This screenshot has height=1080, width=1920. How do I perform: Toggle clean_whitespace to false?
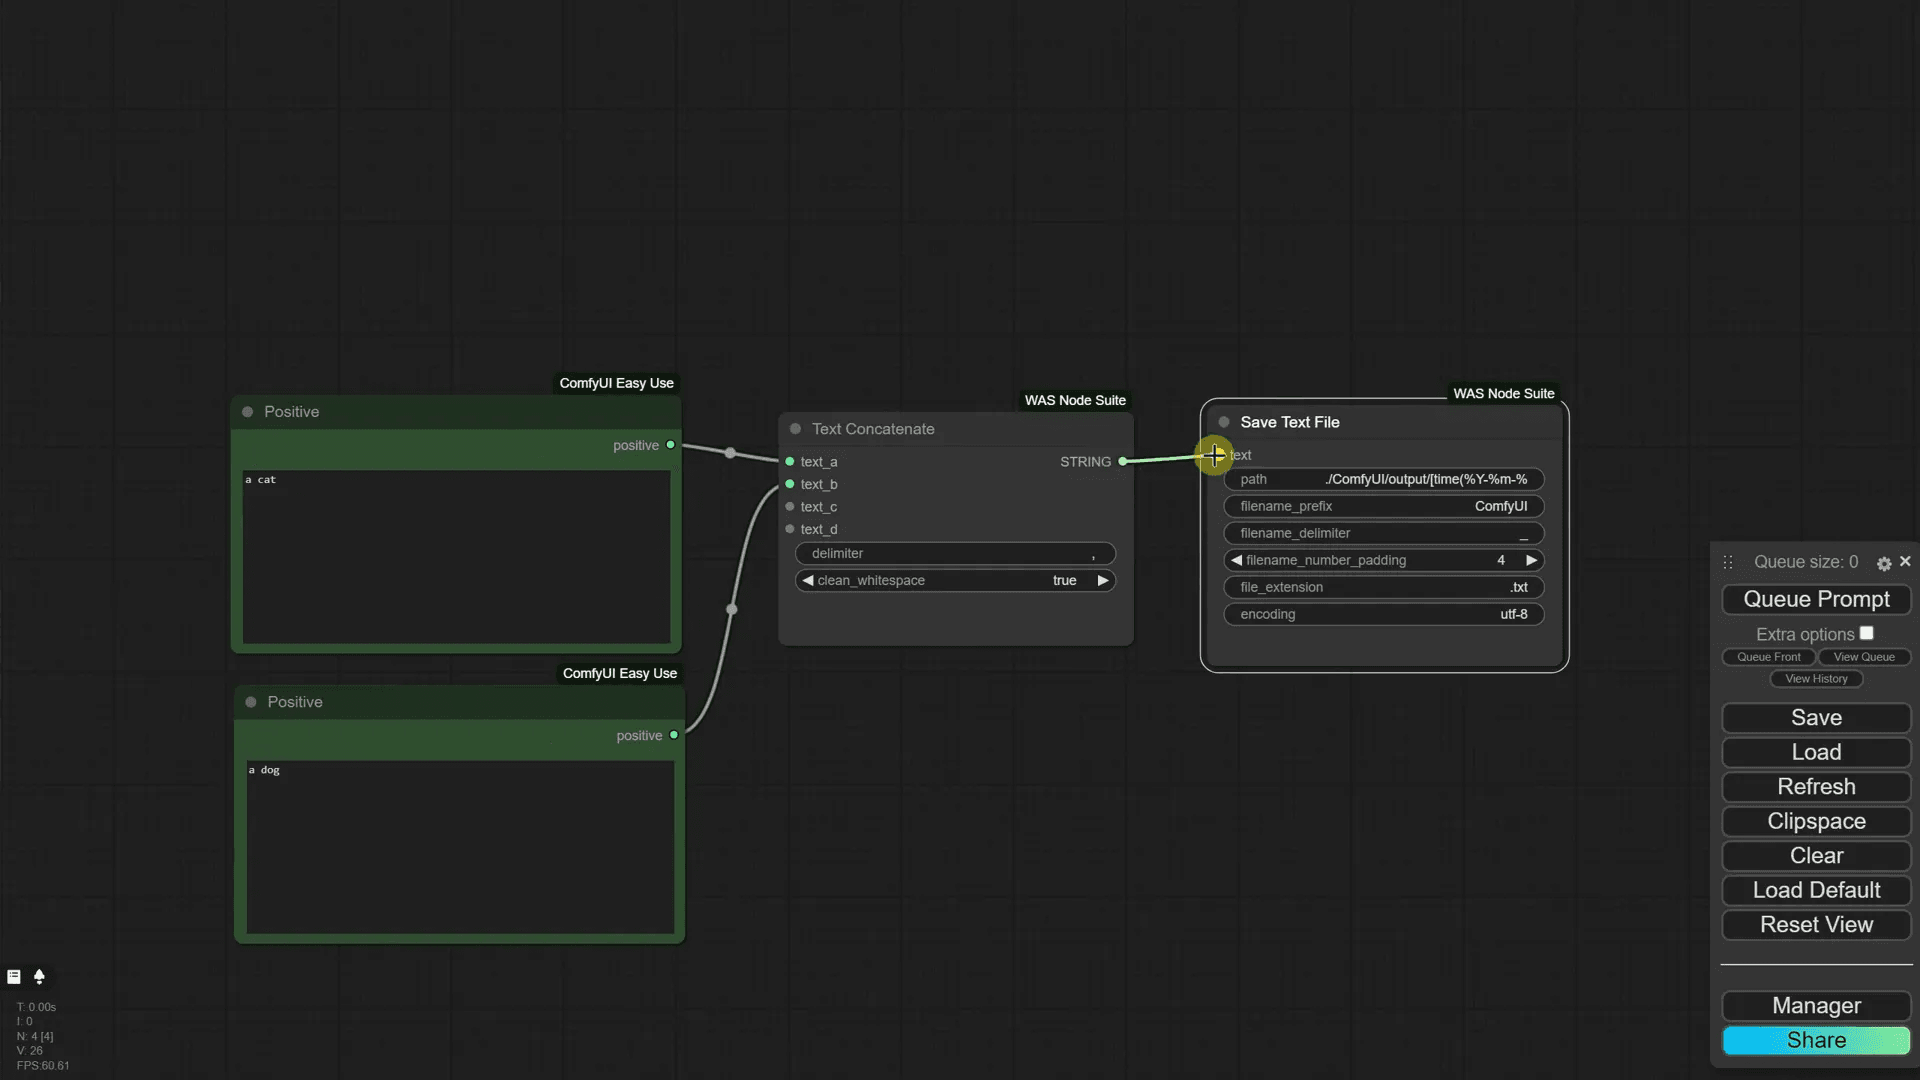pos(1102,580)
